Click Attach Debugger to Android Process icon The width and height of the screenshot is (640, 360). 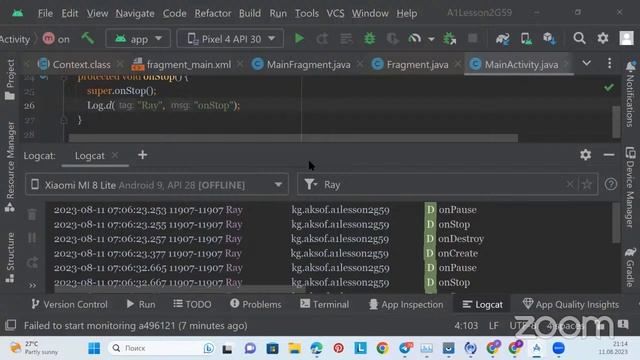tap(449, 39)
